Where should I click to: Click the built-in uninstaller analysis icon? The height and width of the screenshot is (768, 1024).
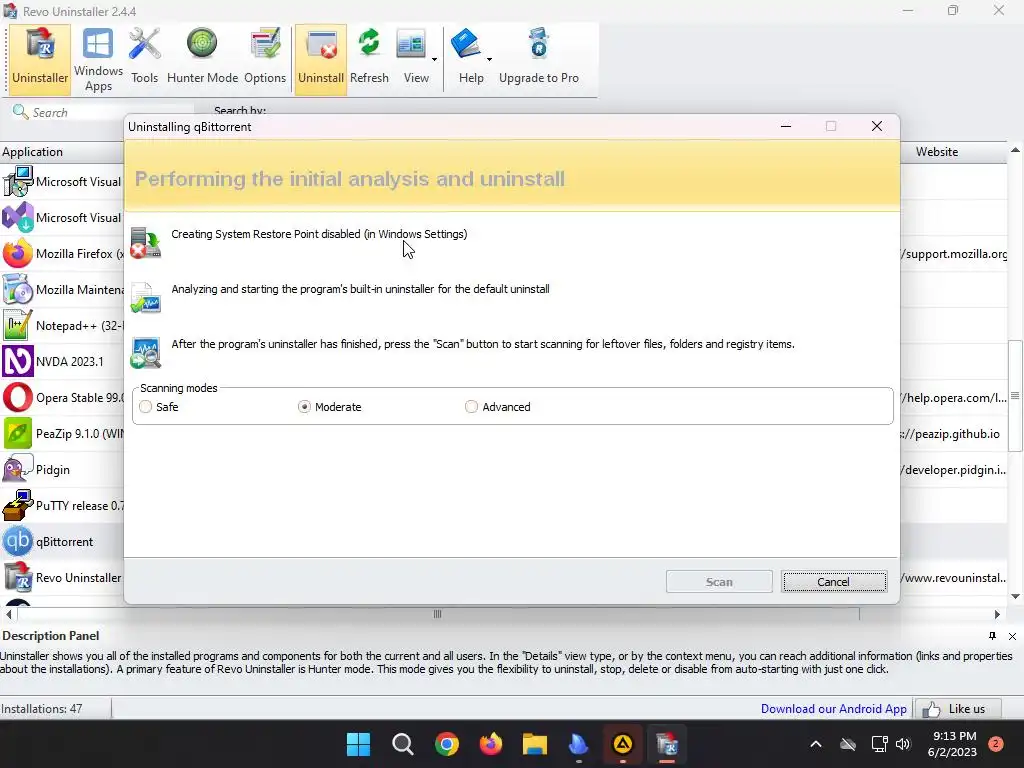[x=145, y=298]
